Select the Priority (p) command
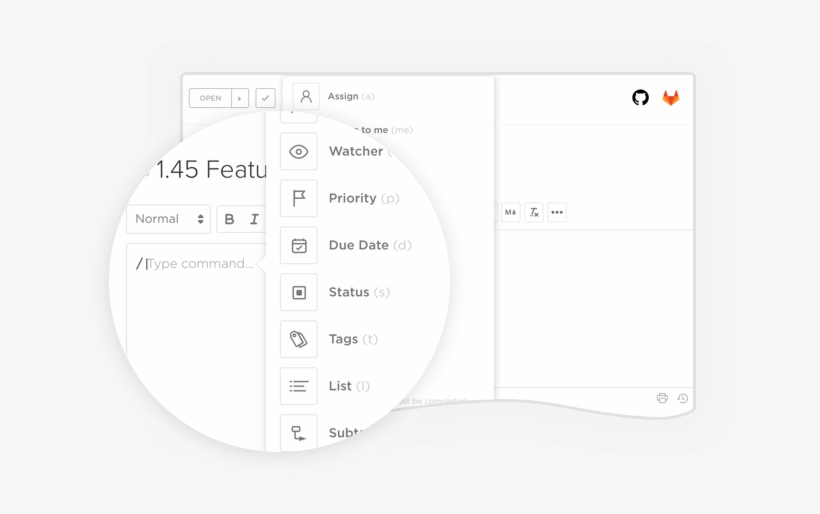 click(x=364, y=198)
